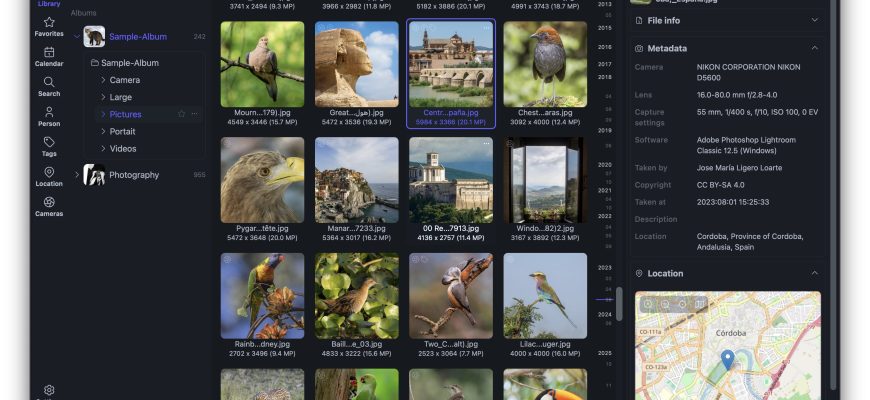Collapse the Location panel

[815, 274]
